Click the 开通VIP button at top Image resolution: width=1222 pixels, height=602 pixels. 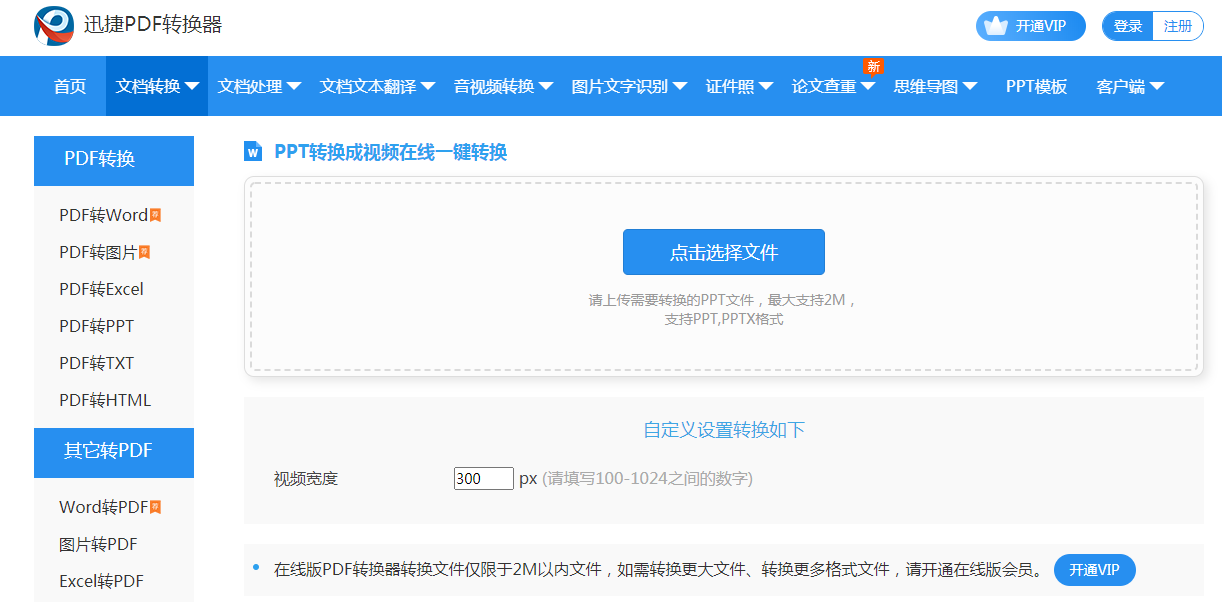tap(1031, 26)
